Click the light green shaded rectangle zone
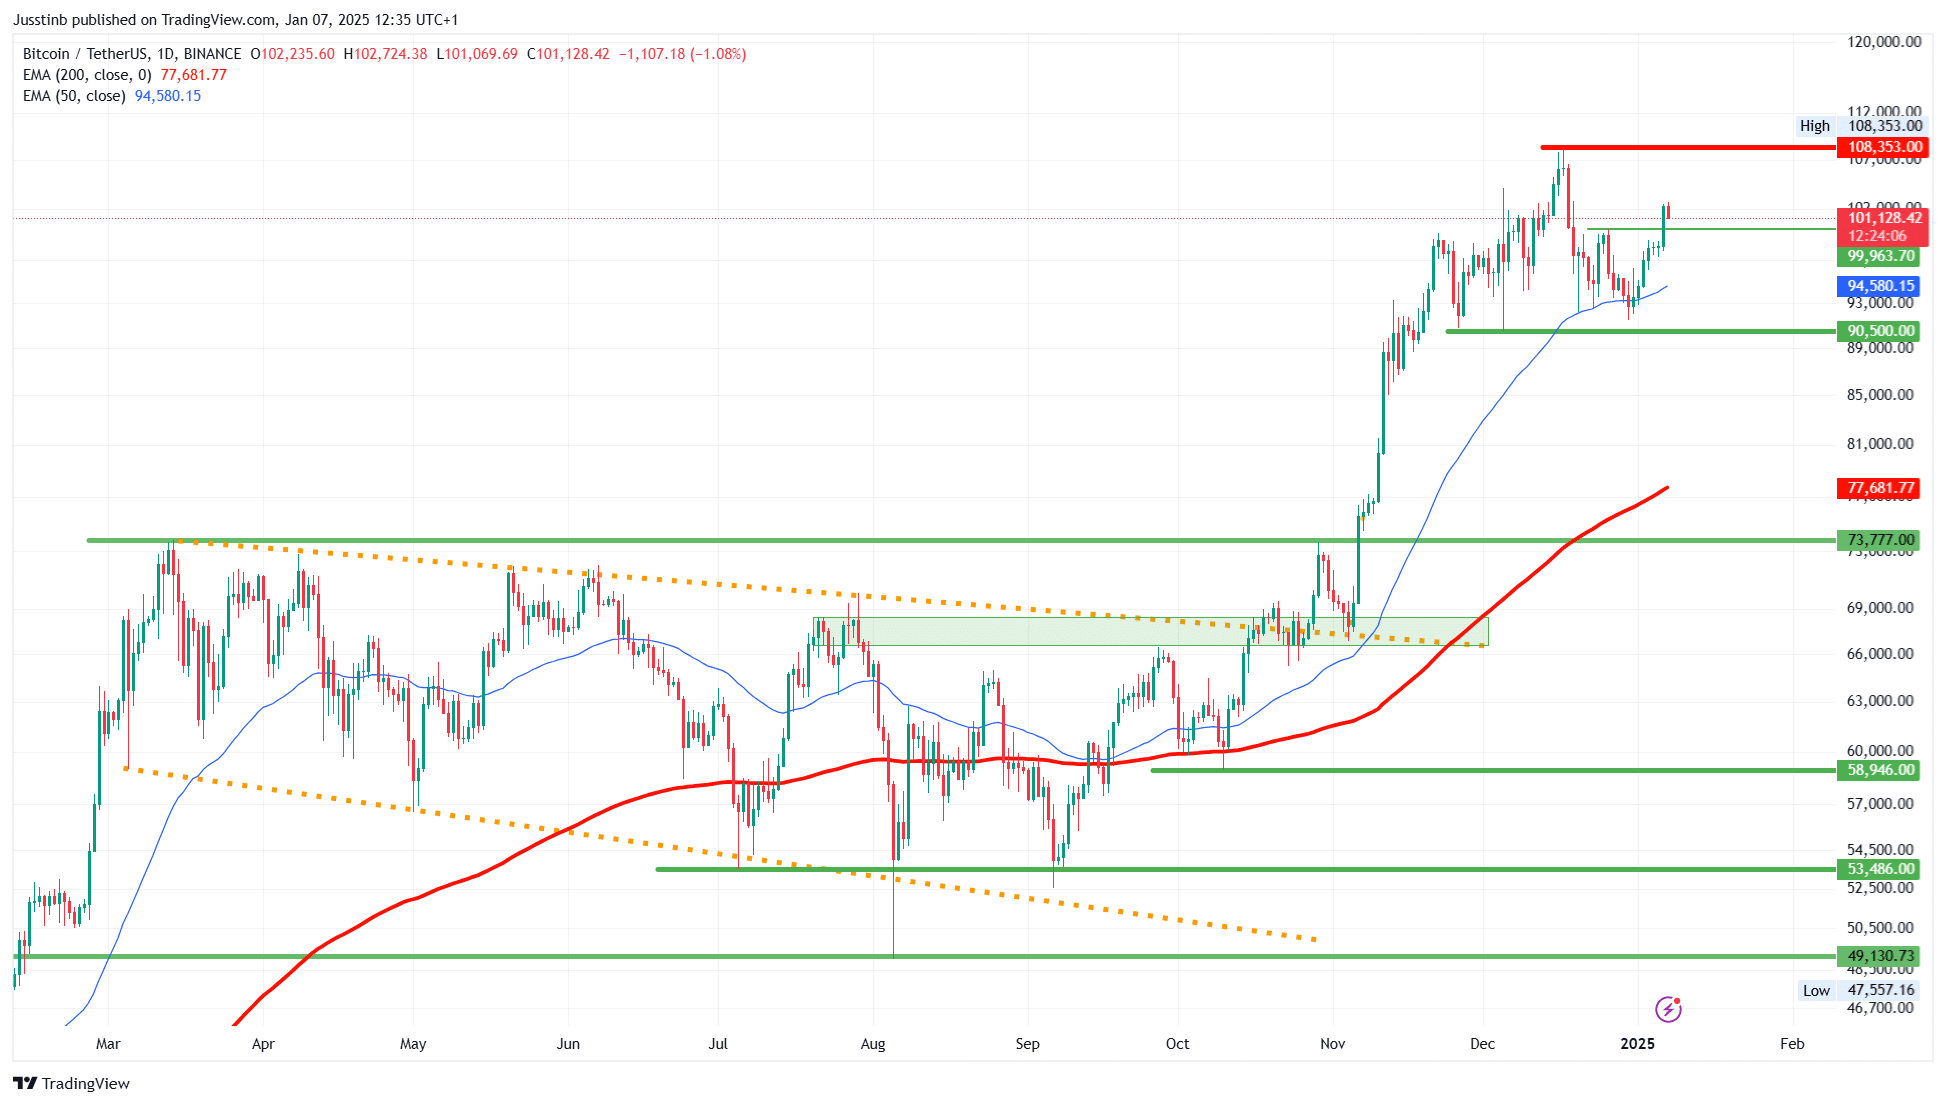 click(1150, 631)
